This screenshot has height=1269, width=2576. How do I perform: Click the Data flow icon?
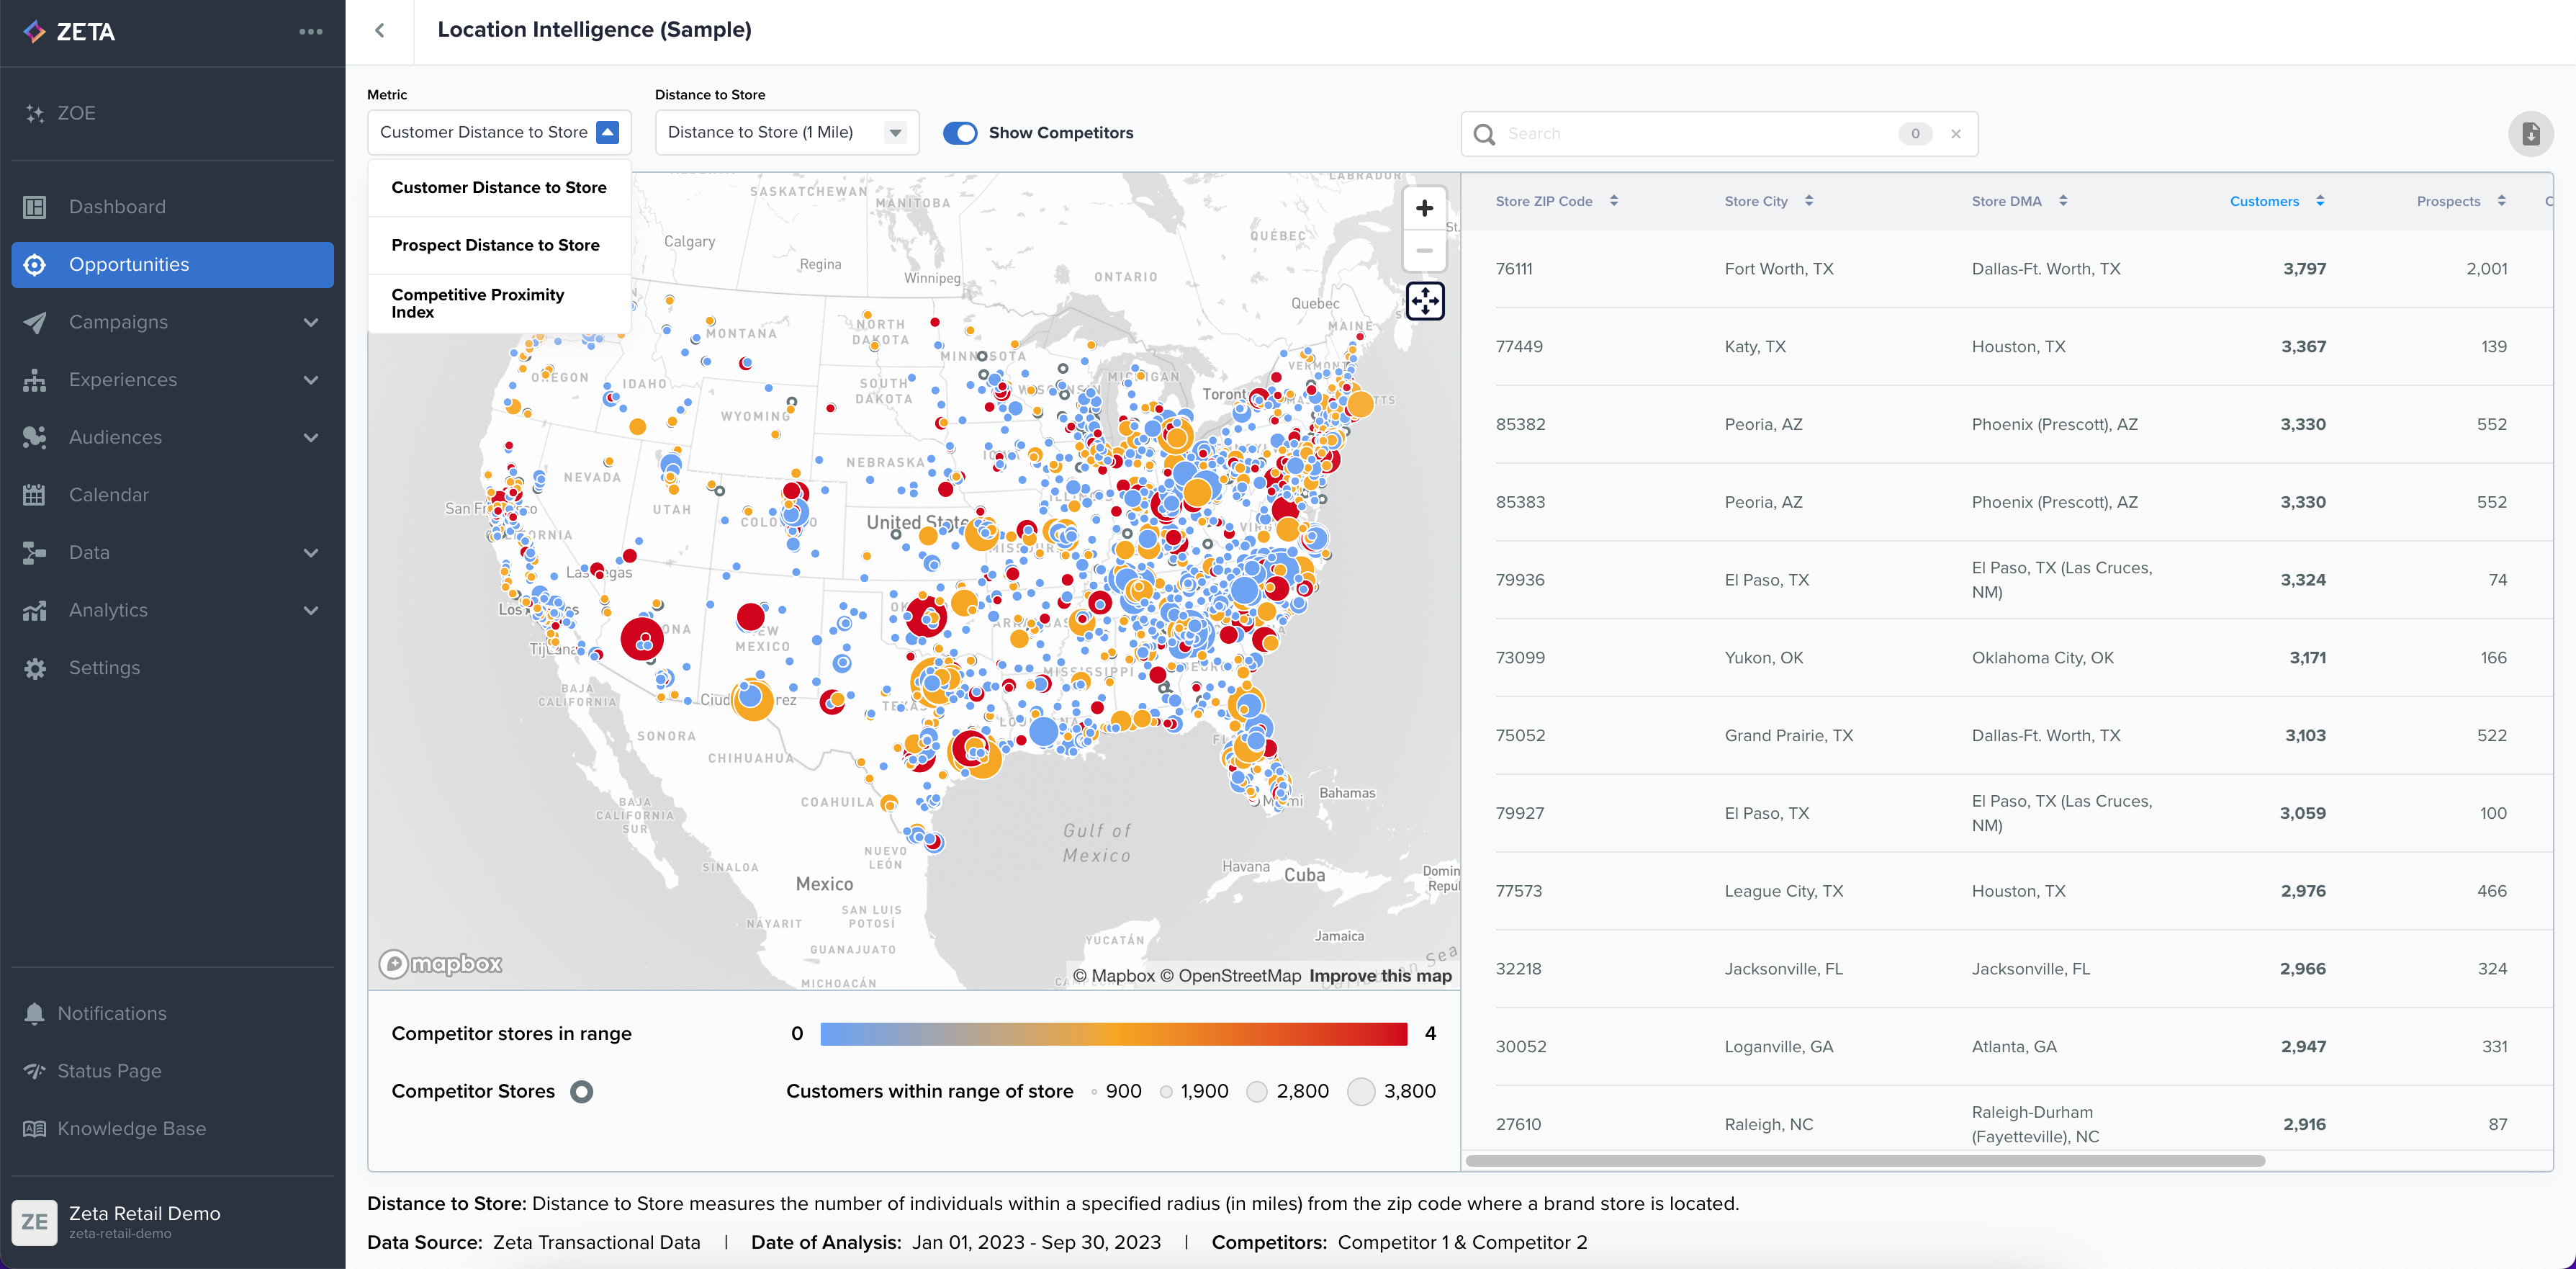point(35,553)
